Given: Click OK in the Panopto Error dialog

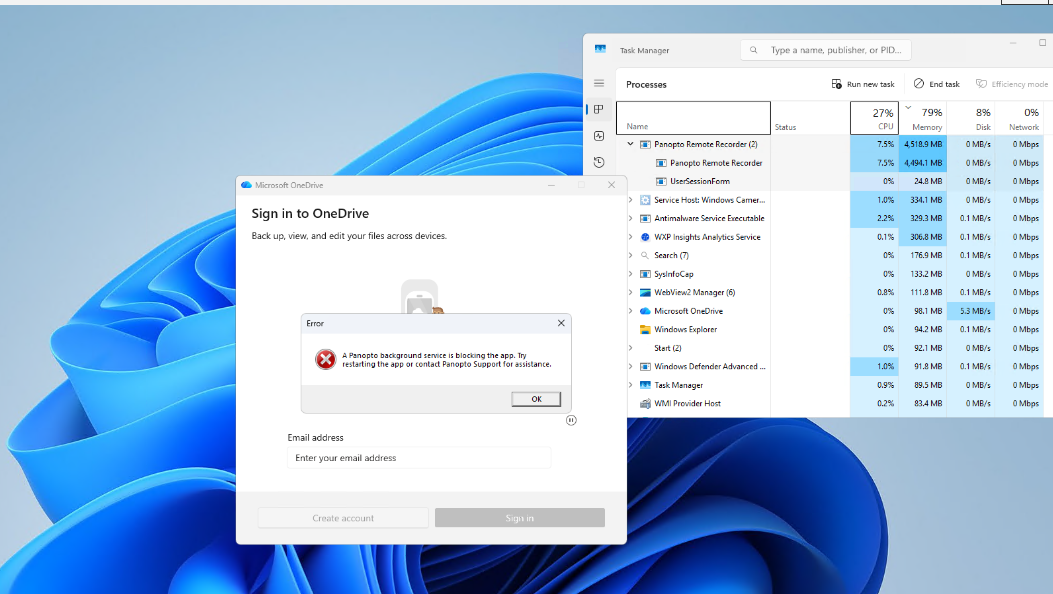Looking at the screenshot, I should pyautogui.click(x=536, y=399).
